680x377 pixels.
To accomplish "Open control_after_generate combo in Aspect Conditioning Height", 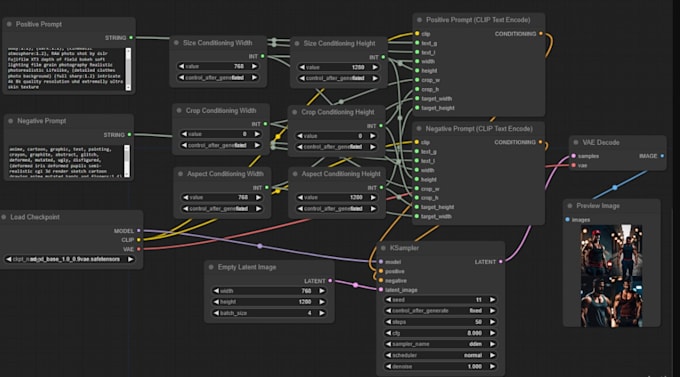I will pos(337,209).
